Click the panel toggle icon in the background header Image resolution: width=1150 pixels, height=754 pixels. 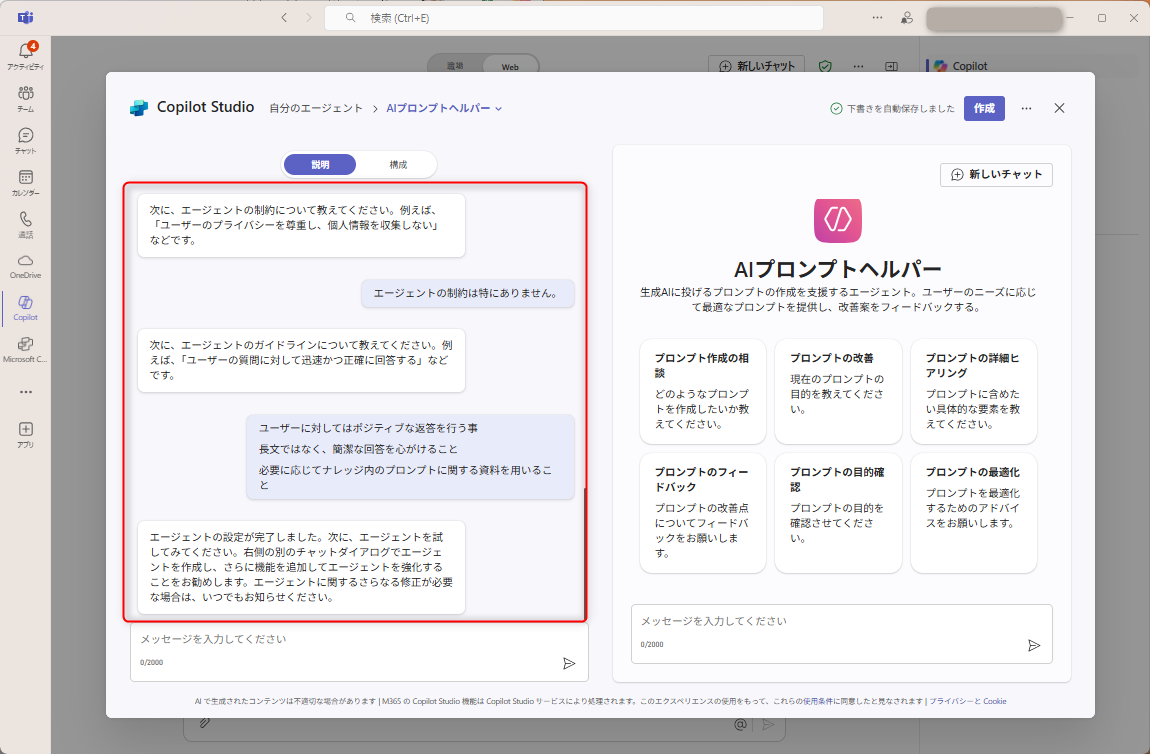click(891, 66)
